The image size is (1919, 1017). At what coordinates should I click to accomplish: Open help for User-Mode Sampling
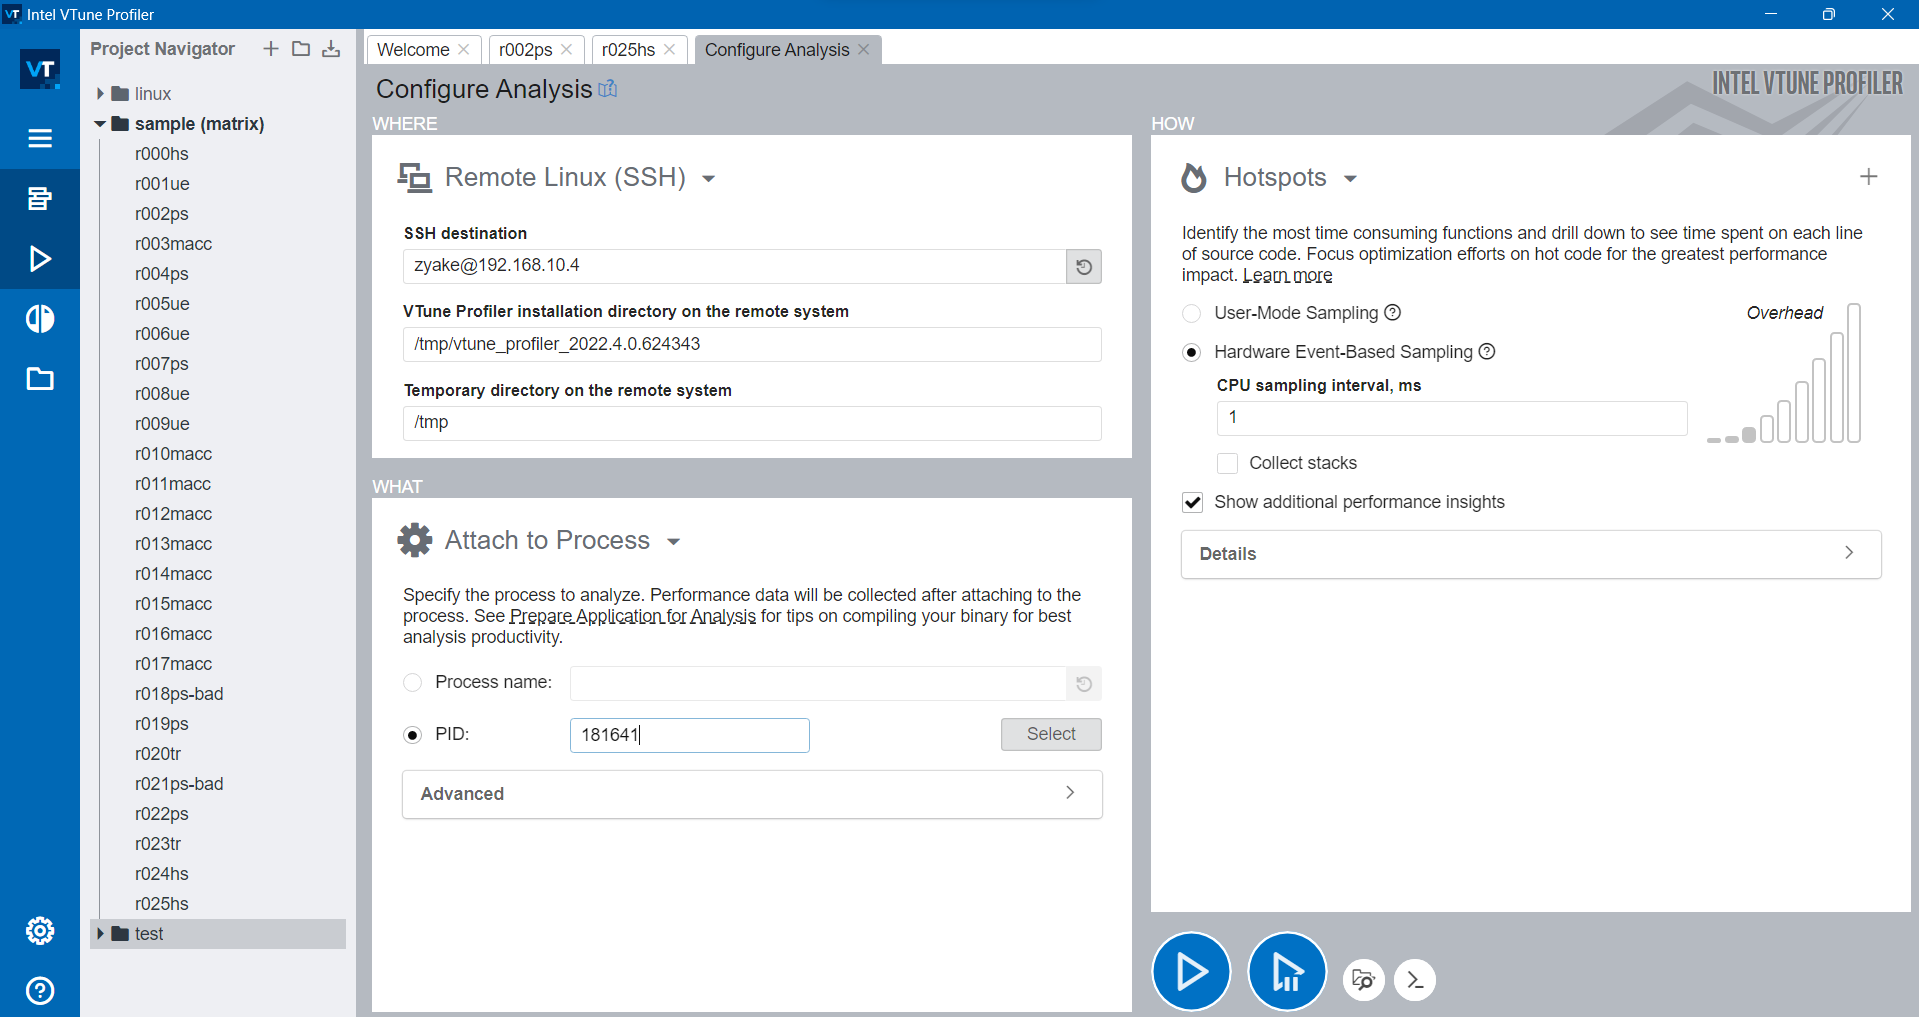pos(1392,313)
